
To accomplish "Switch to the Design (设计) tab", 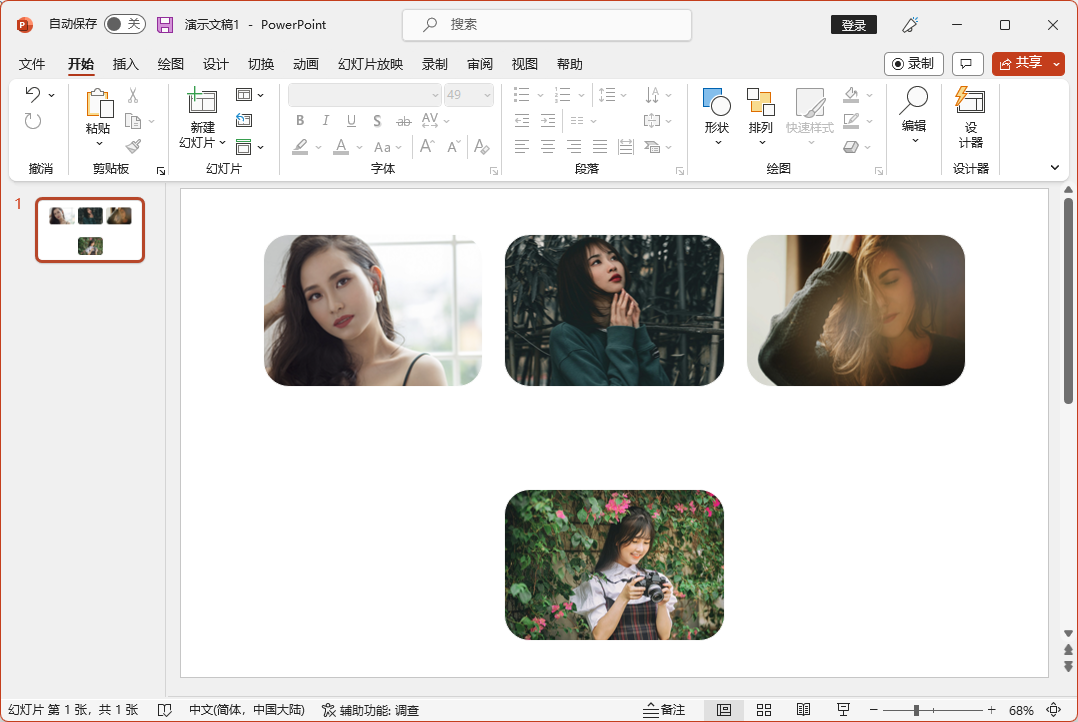I will (216, 64).
